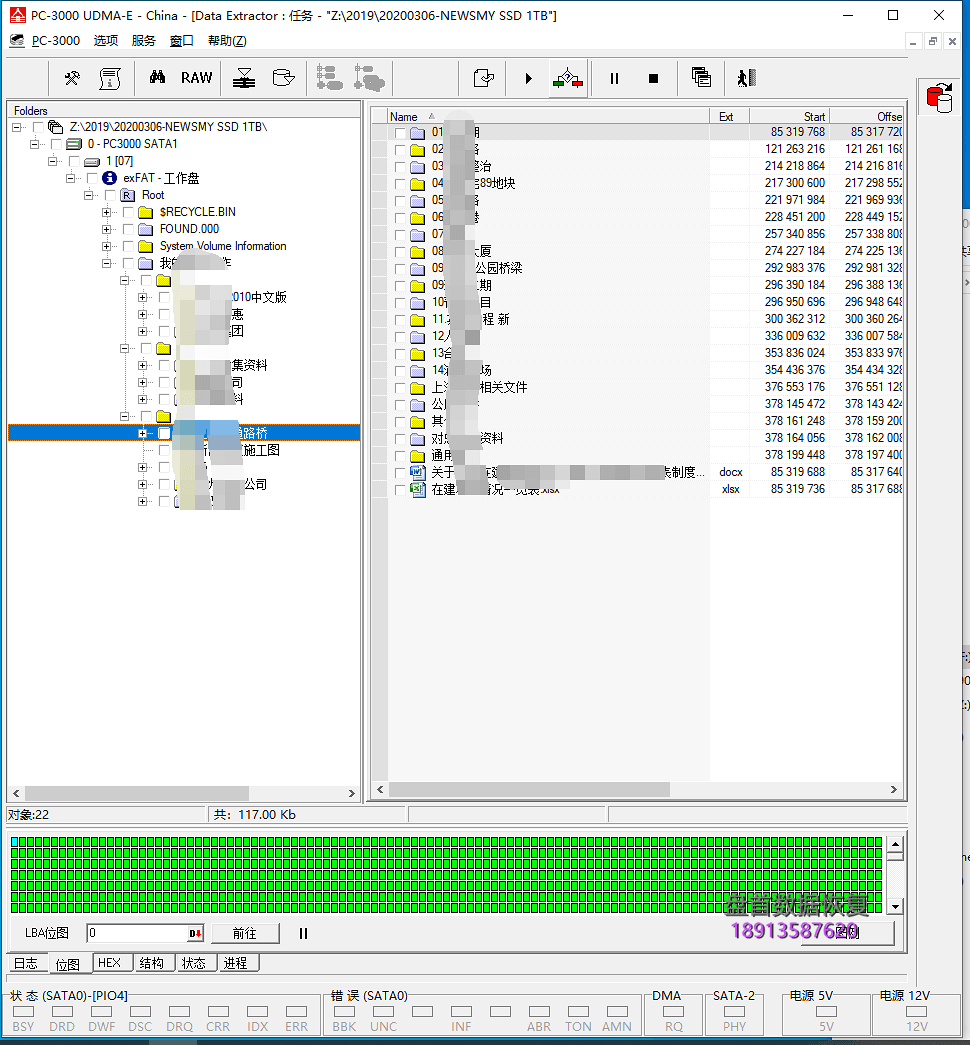
Task: Check the System Volume Information checkbox
Action: 128,247
